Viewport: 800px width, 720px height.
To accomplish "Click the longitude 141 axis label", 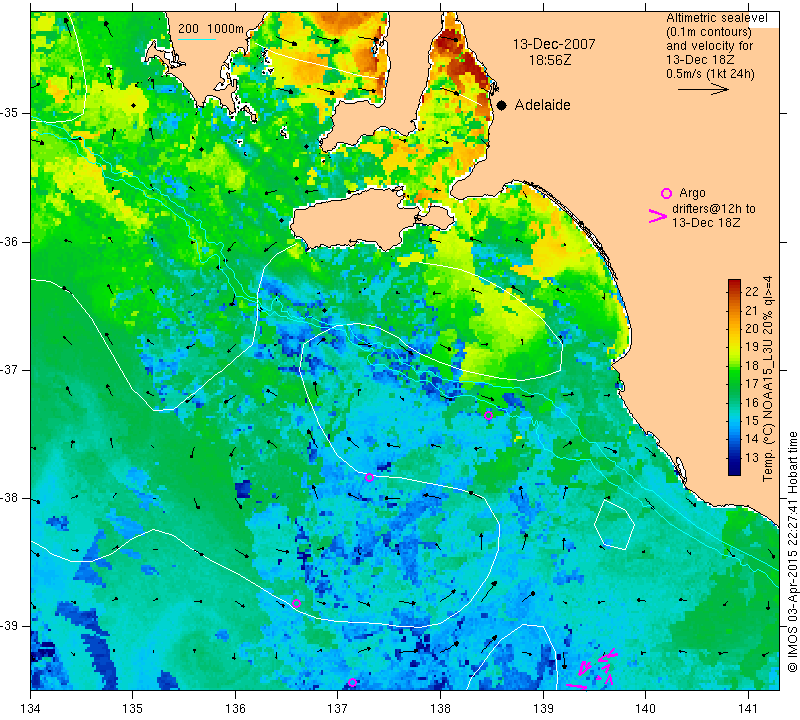I will tap(748, 709).
